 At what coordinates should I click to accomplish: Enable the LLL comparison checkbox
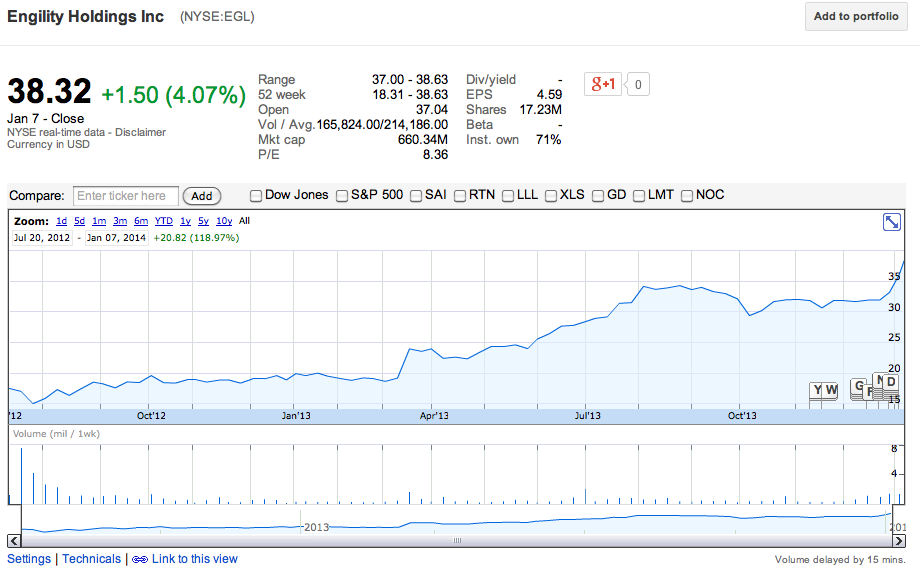(508, 196)
